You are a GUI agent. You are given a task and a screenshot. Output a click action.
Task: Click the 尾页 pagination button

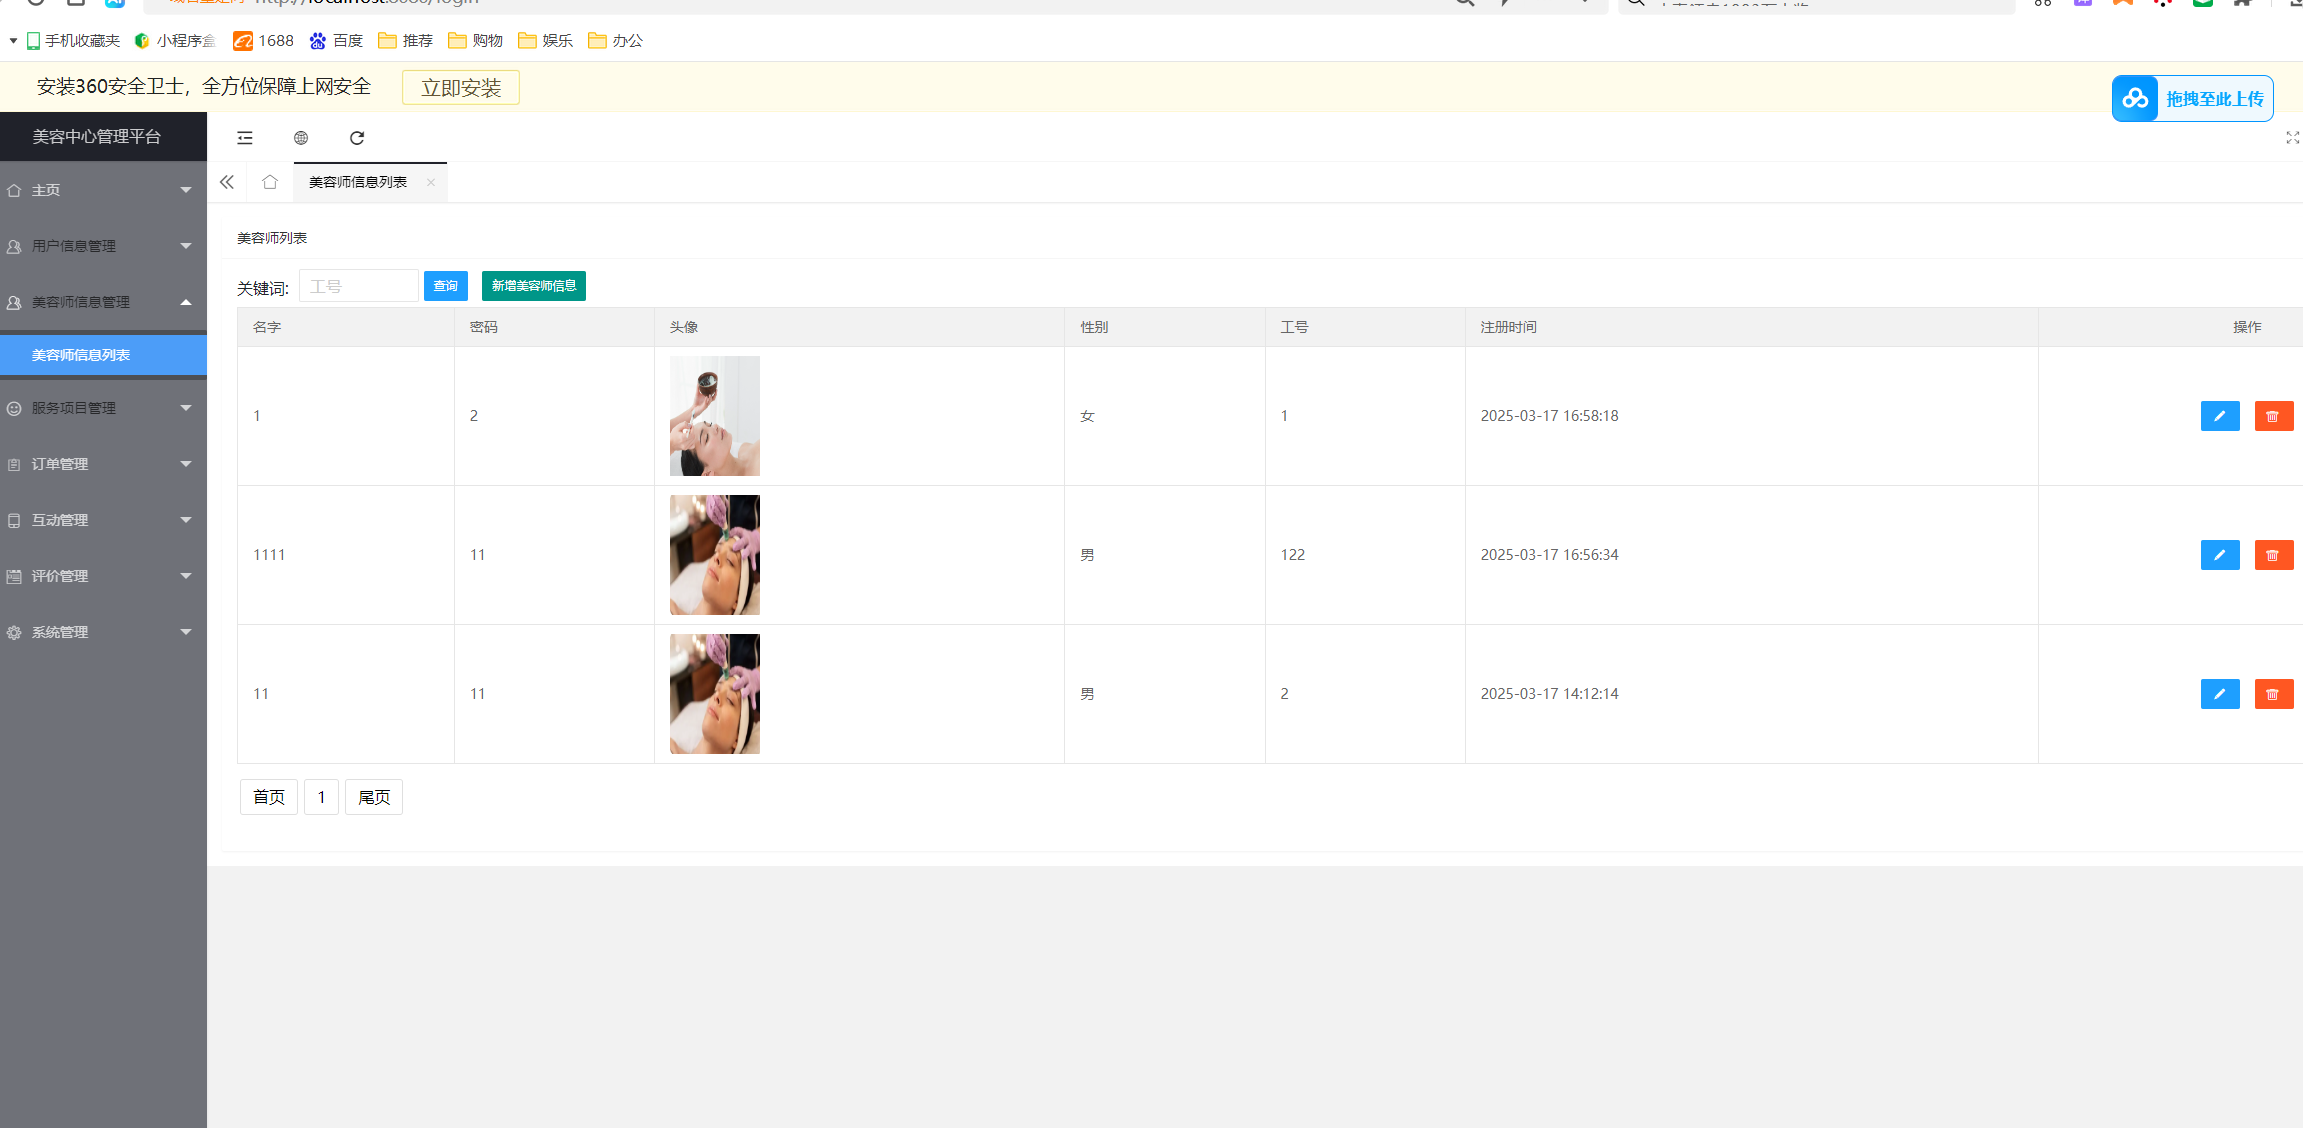[374, 797]
